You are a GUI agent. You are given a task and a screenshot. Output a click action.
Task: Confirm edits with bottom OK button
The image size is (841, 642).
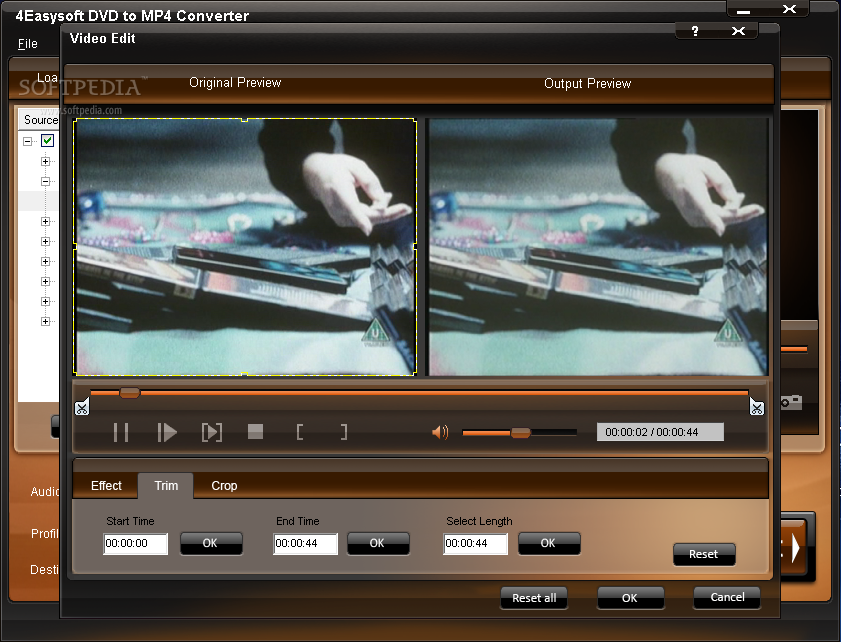click(x=630, y=598)
